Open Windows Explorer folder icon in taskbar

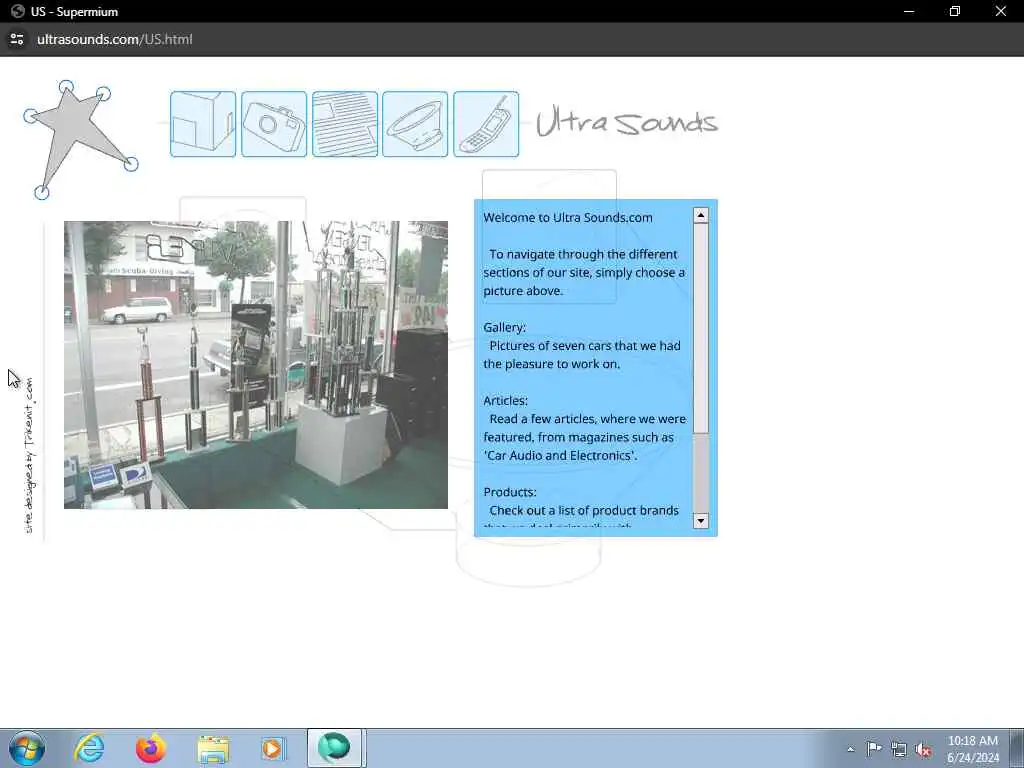tap(213, 748)
